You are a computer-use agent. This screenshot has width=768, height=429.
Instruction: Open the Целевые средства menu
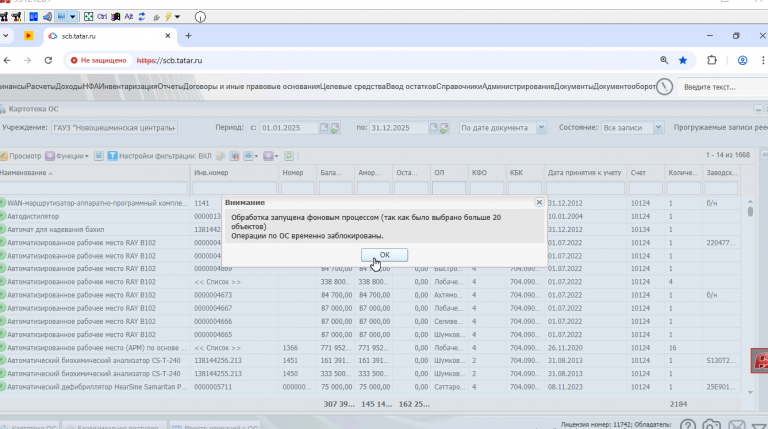tap(353, 87)
